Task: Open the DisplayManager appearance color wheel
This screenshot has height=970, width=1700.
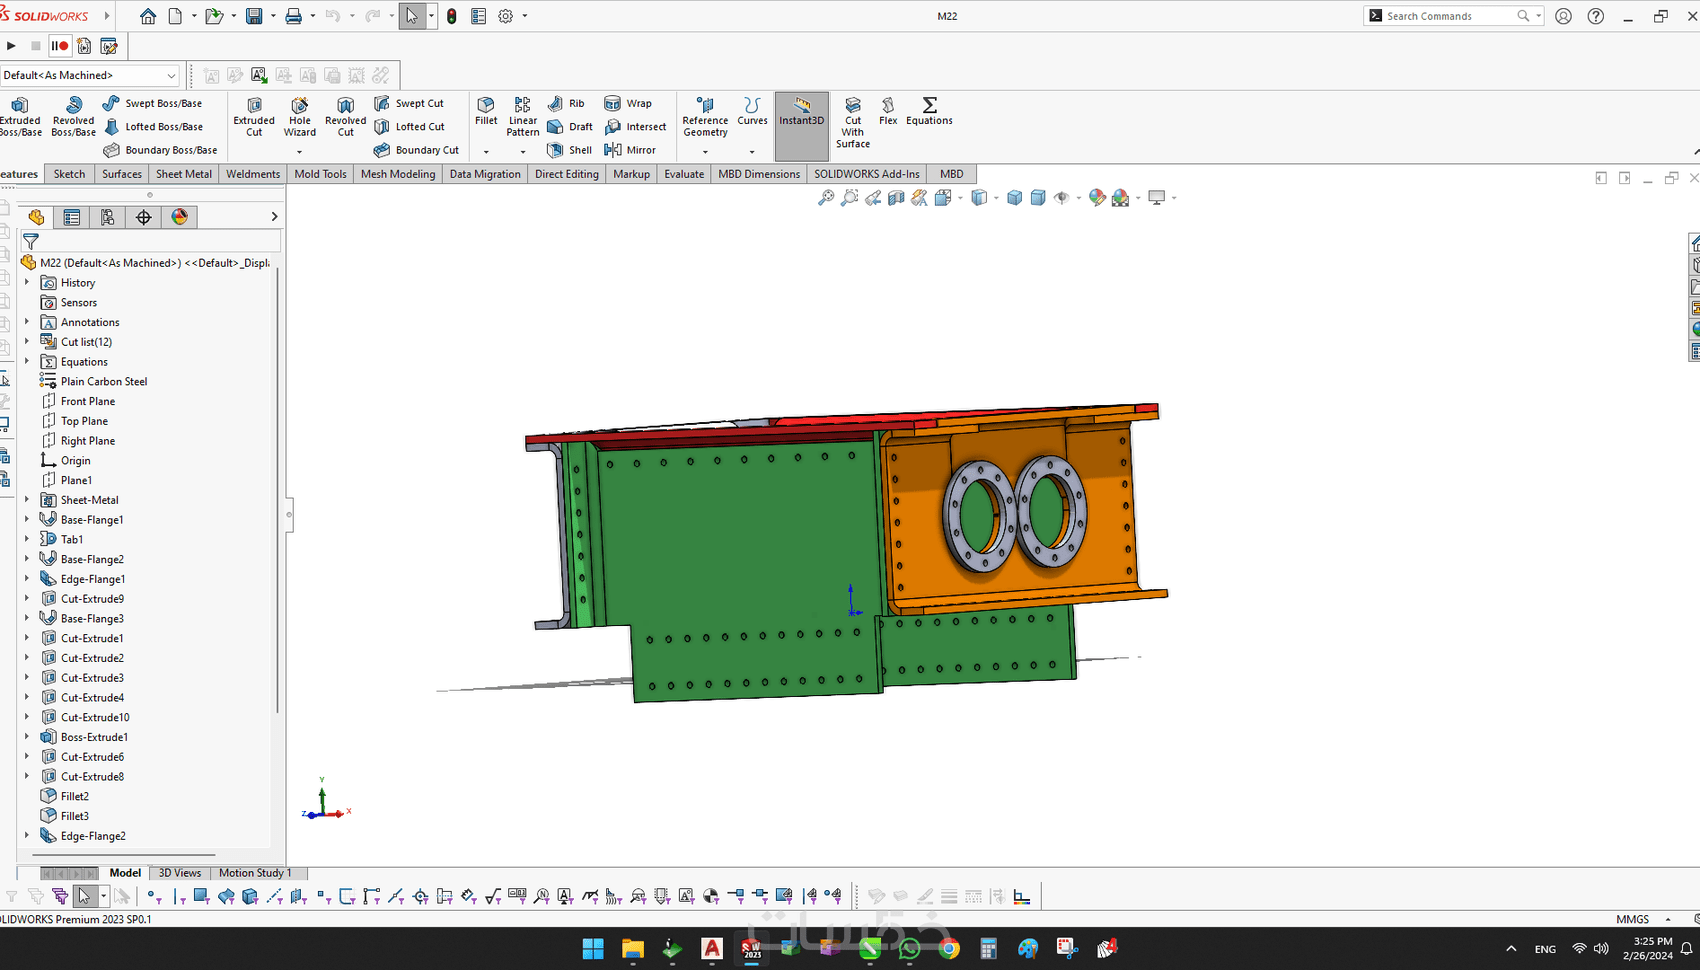Action: [x=180, y=217]
